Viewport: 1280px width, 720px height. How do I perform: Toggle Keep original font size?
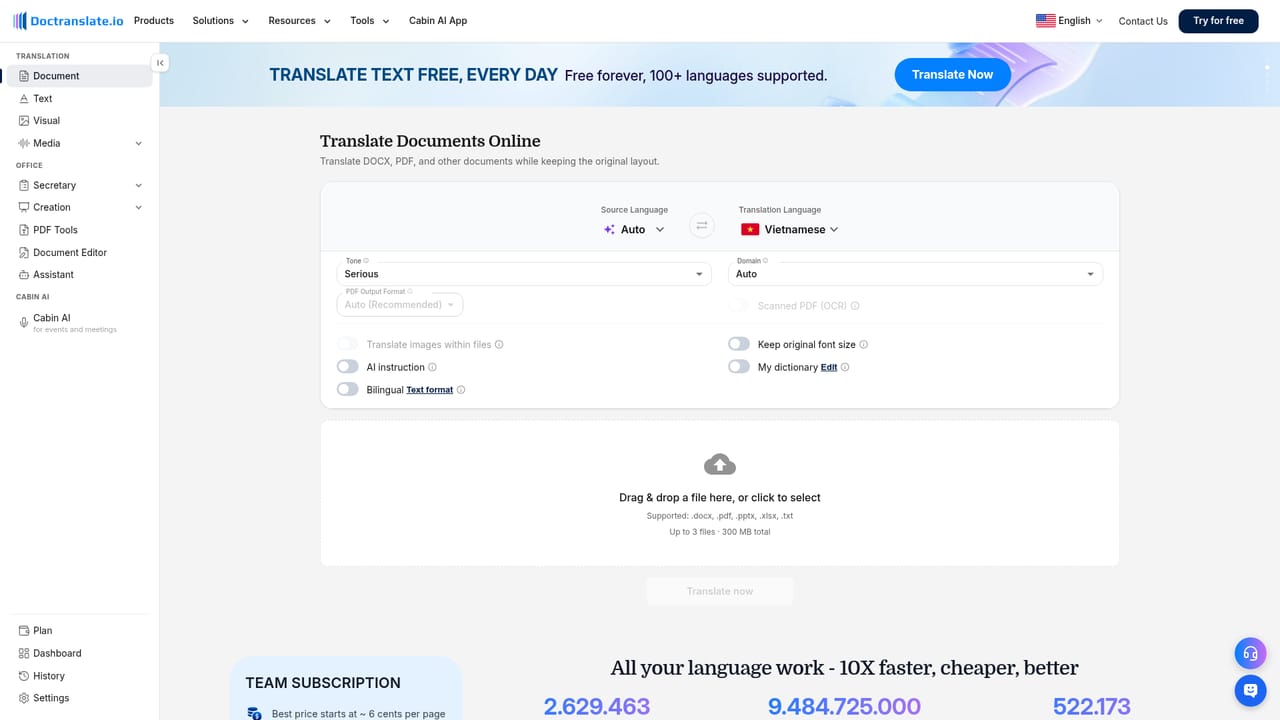click(x=739, y=344)
